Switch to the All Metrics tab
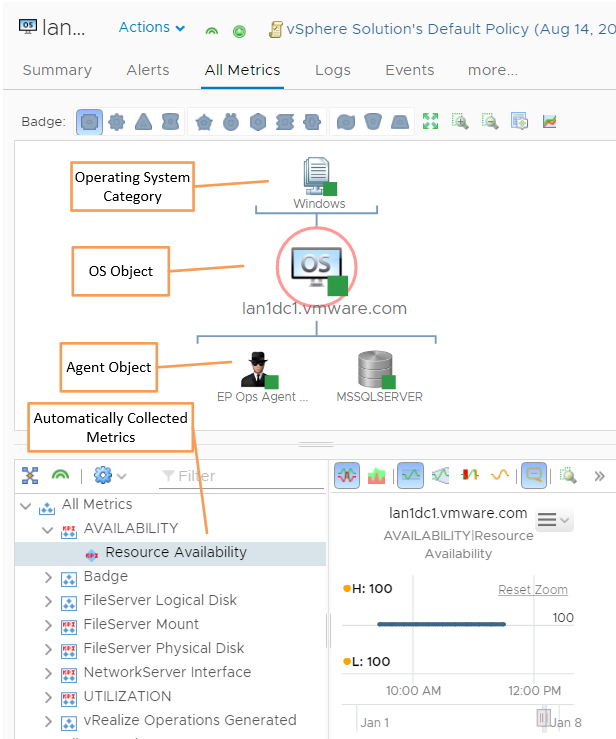The image size is (616, 739). pyautogui.click(x=242, y=70)
